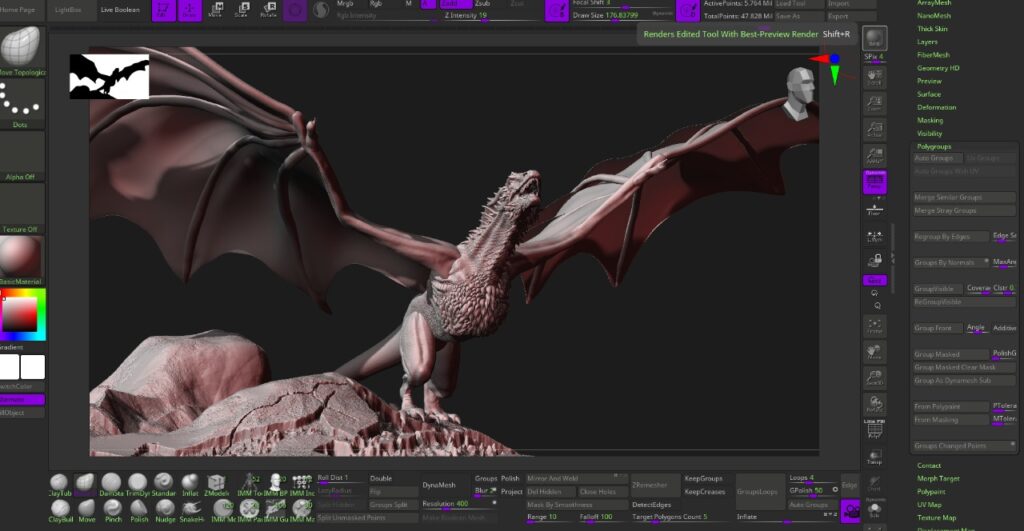Click the ZRemesher button
The image size is (1024, 531).
(655, 485)
